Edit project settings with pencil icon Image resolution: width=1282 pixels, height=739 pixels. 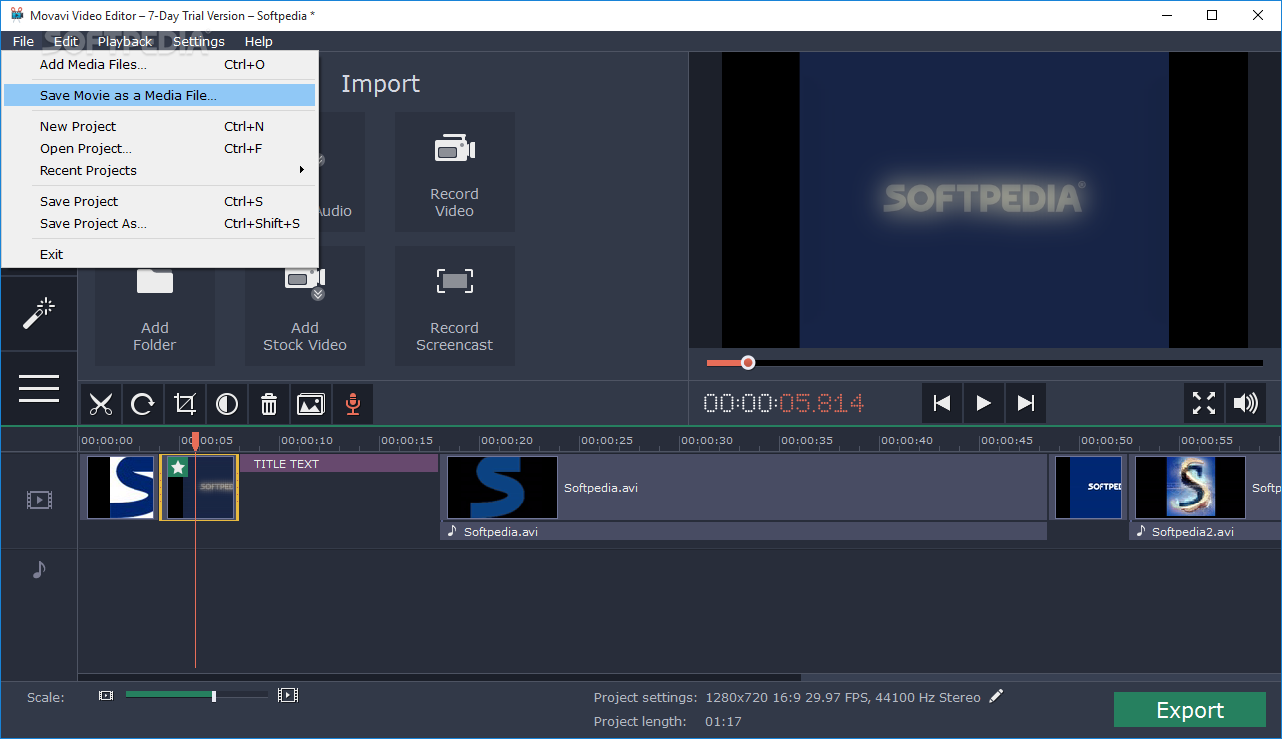tap(996, 697)
